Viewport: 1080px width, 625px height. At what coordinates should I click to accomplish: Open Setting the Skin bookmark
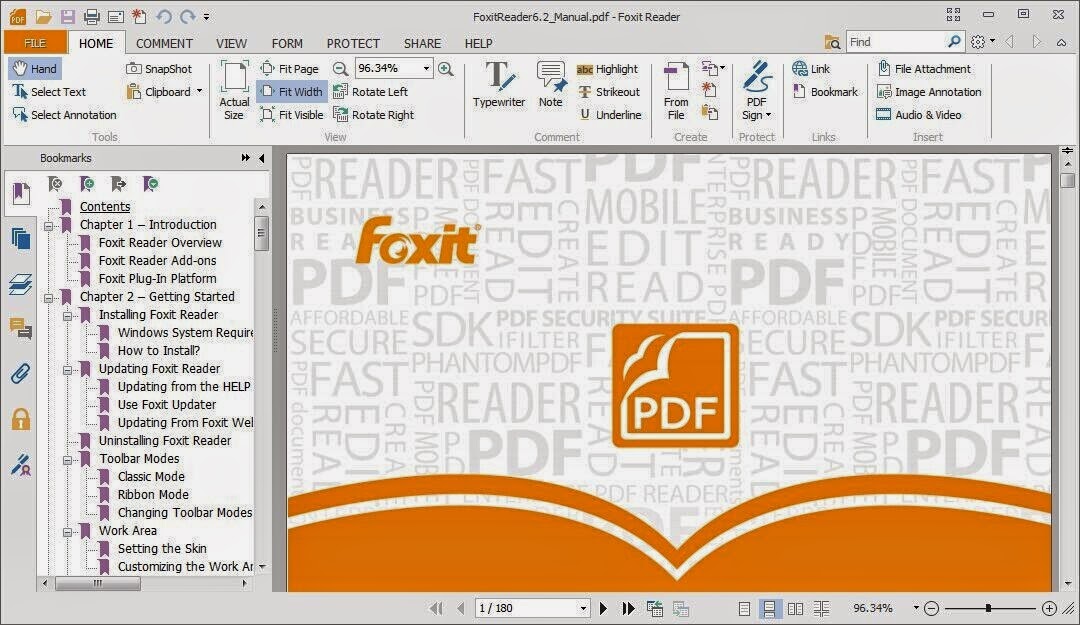pos(162,549)
